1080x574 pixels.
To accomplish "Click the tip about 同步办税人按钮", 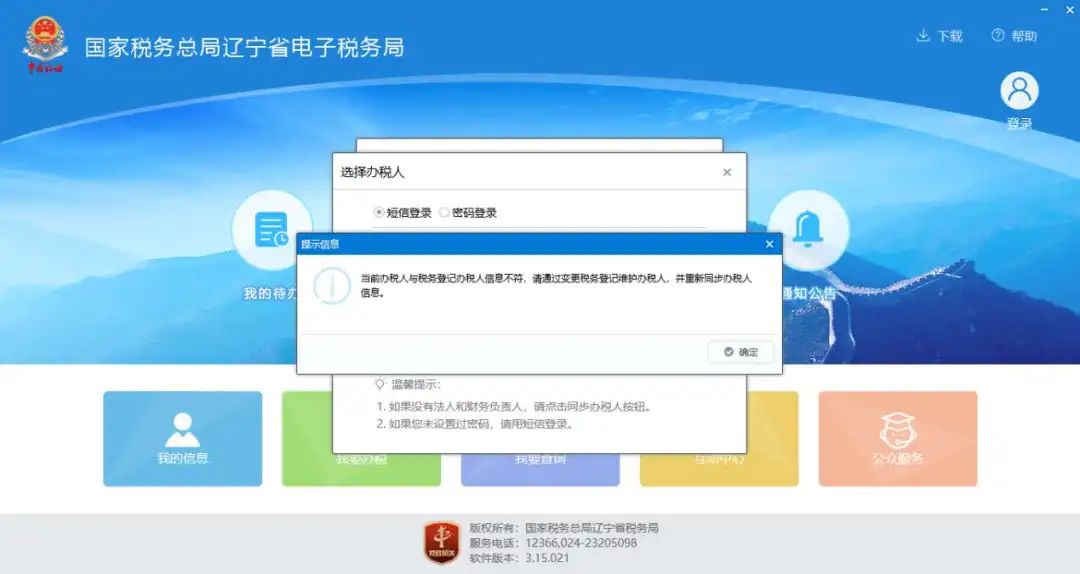I will pos(514,407).
